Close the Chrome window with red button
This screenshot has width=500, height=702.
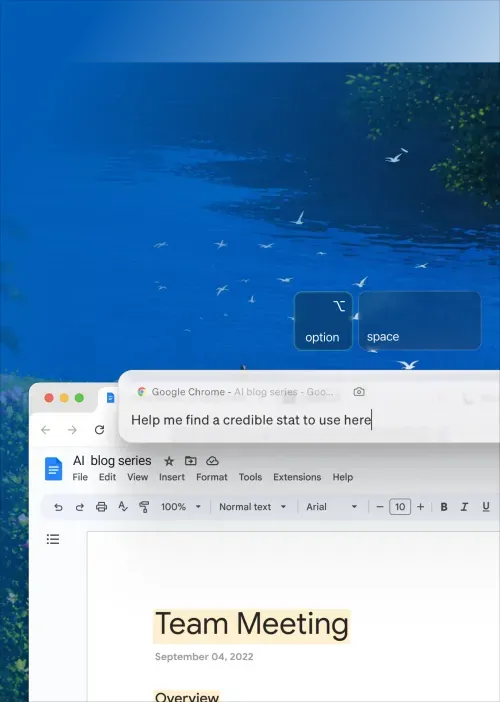tap(49, 398)
